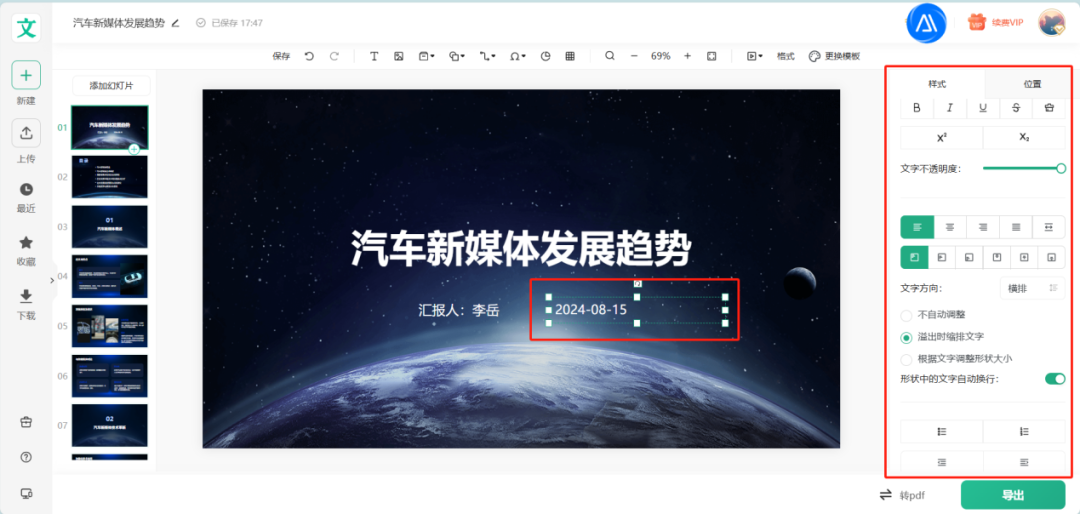The width and height of the screenshot is (1080, 514).
Task: Apply strikethrough with the S icon
Action: point(1016,107)
